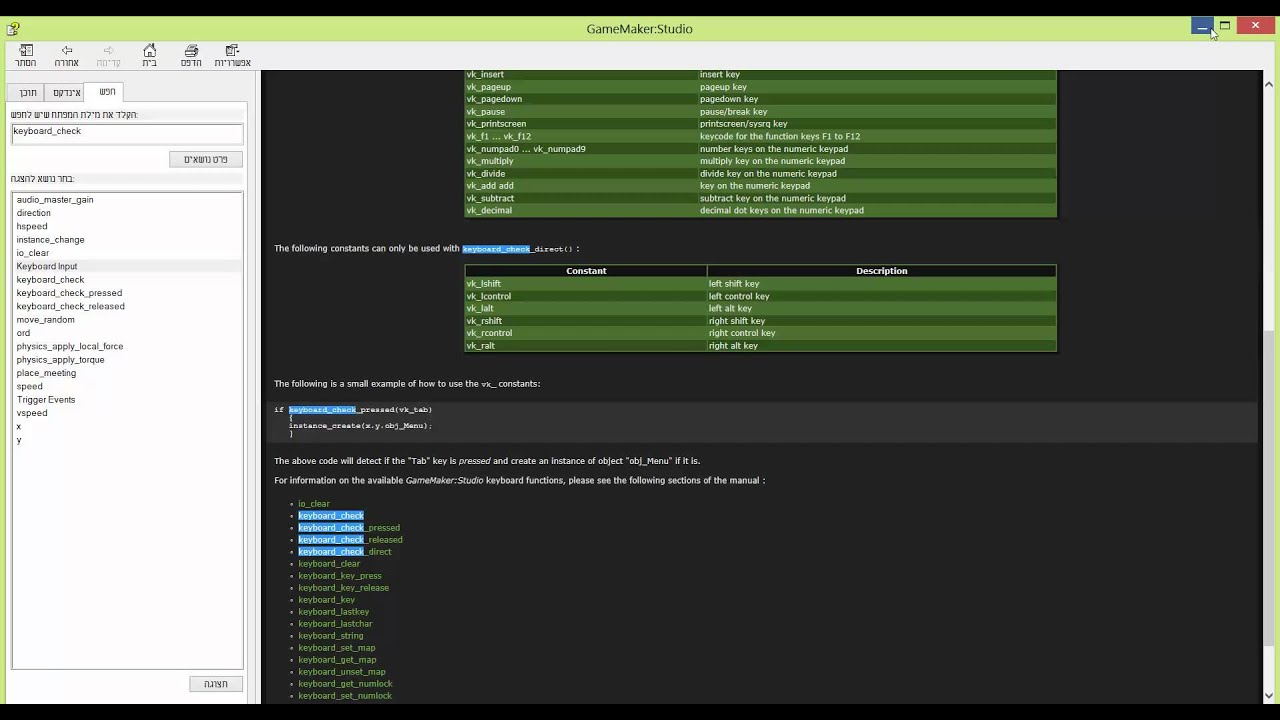Follow the keyboard_set_map link
The image size is (1280, 720).
coord(337,648)
